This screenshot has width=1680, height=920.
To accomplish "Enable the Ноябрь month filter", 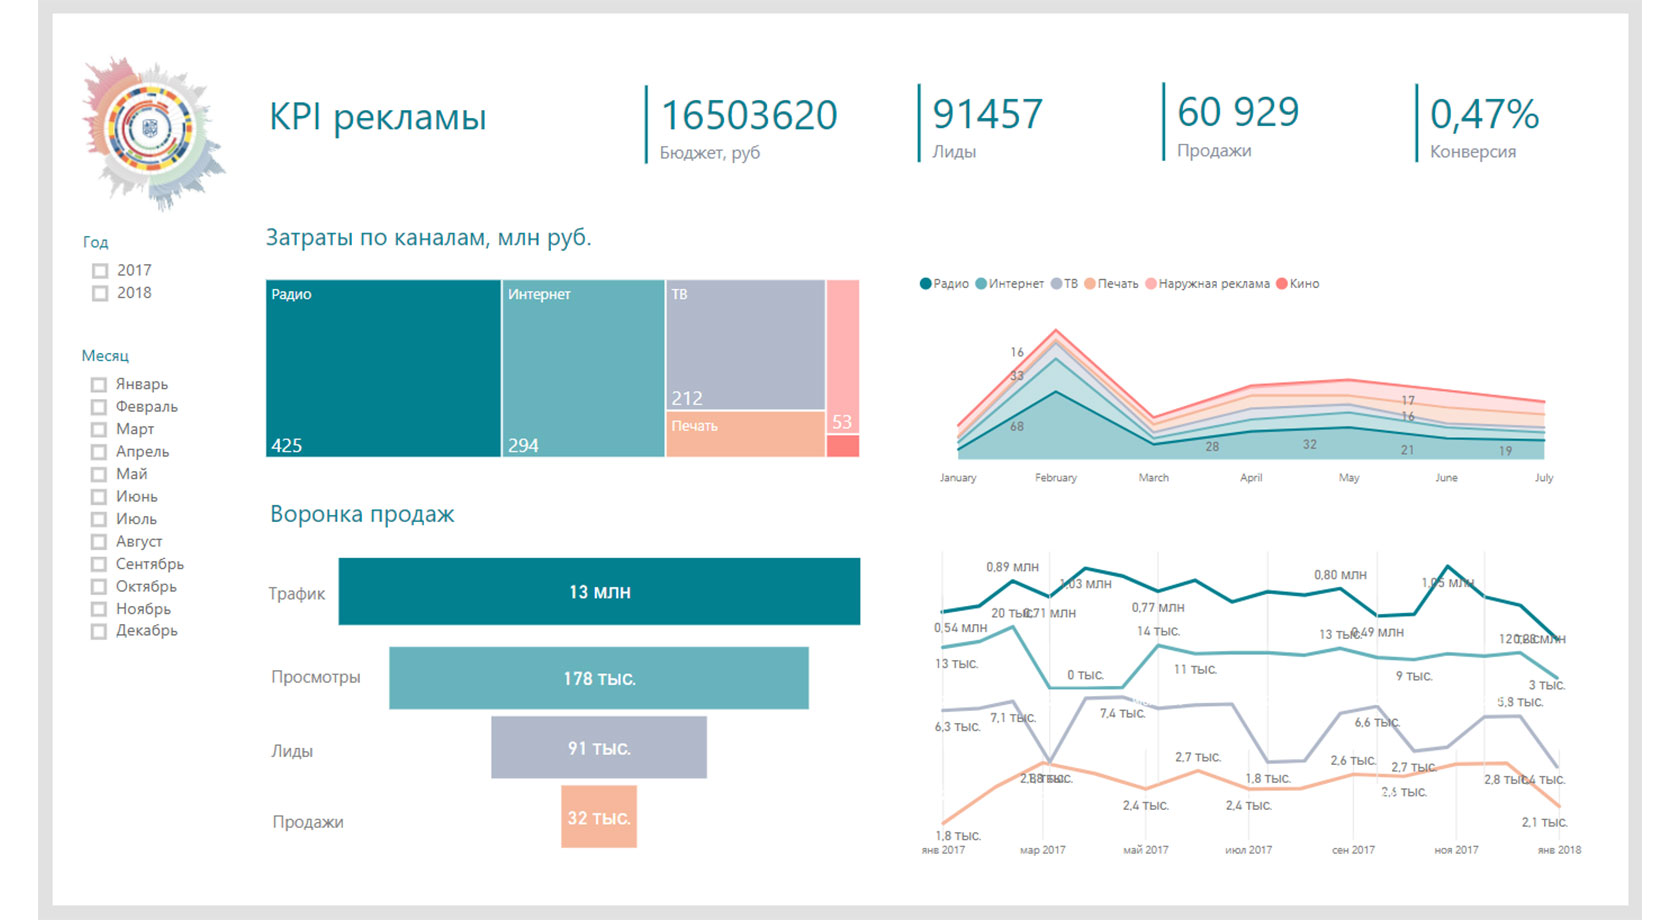I will (x=98, y=609).
